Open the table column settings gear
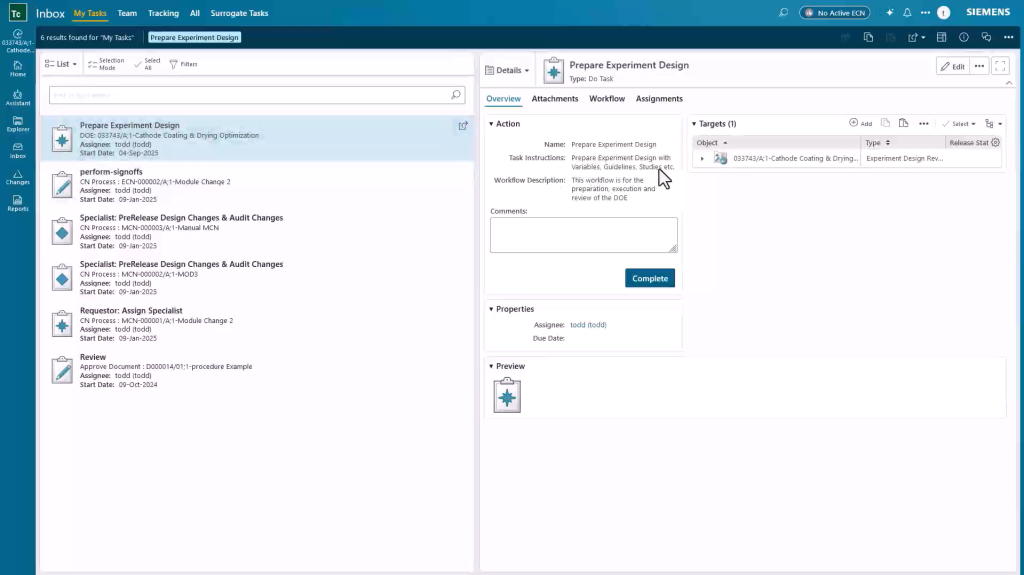The image size is (1024, 575). pyautogui.click(x=995, y=143)
